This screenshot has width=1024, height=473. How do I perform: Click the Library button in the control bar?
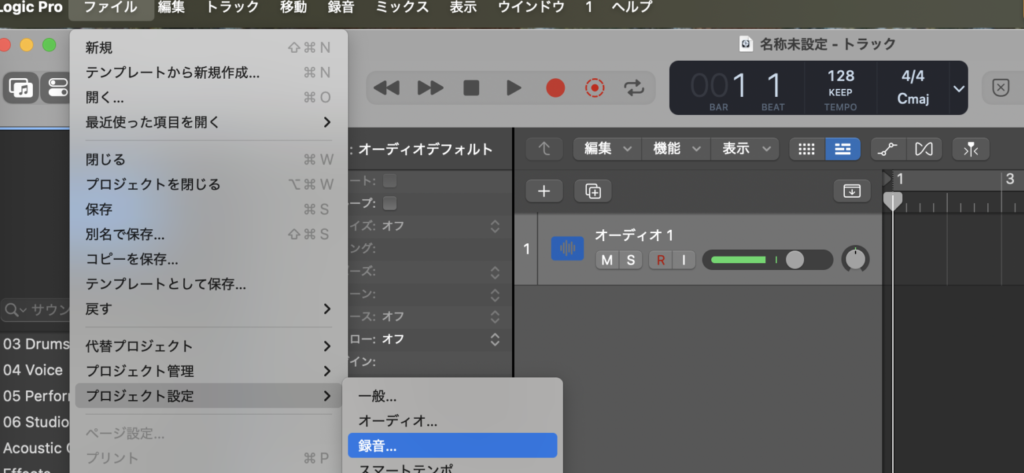pos(20,88)
